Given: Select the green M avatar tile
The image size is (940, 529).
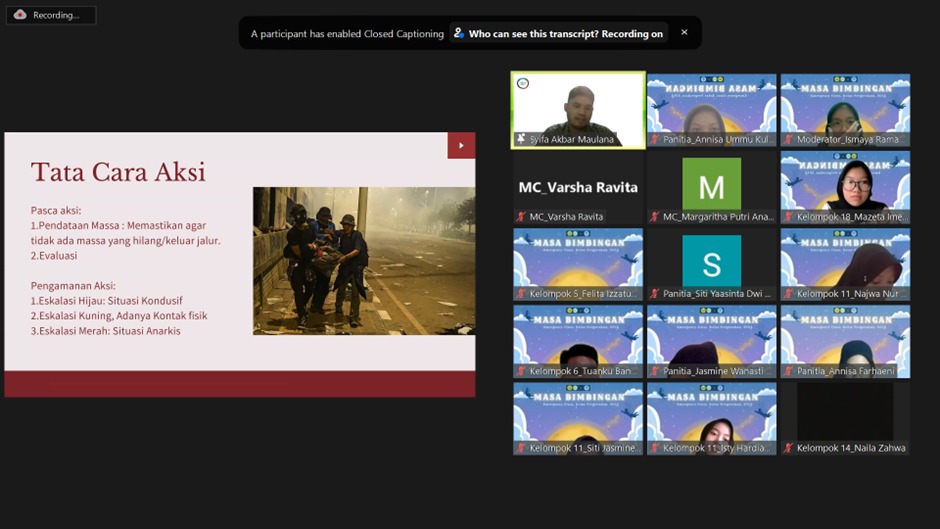Looking at the screenshot, I should click(711, 186).
